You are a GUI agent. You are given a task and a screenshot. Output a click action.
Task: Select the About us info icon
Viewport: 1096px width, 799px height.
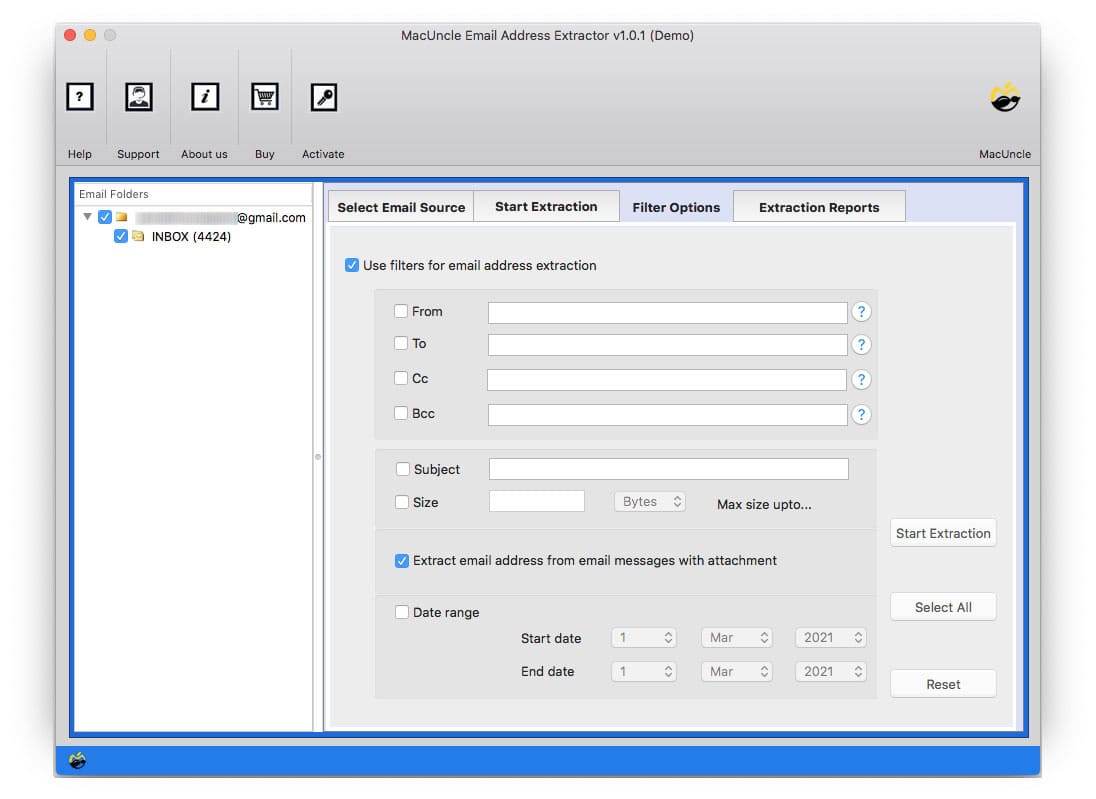click(x=204, y=96)
